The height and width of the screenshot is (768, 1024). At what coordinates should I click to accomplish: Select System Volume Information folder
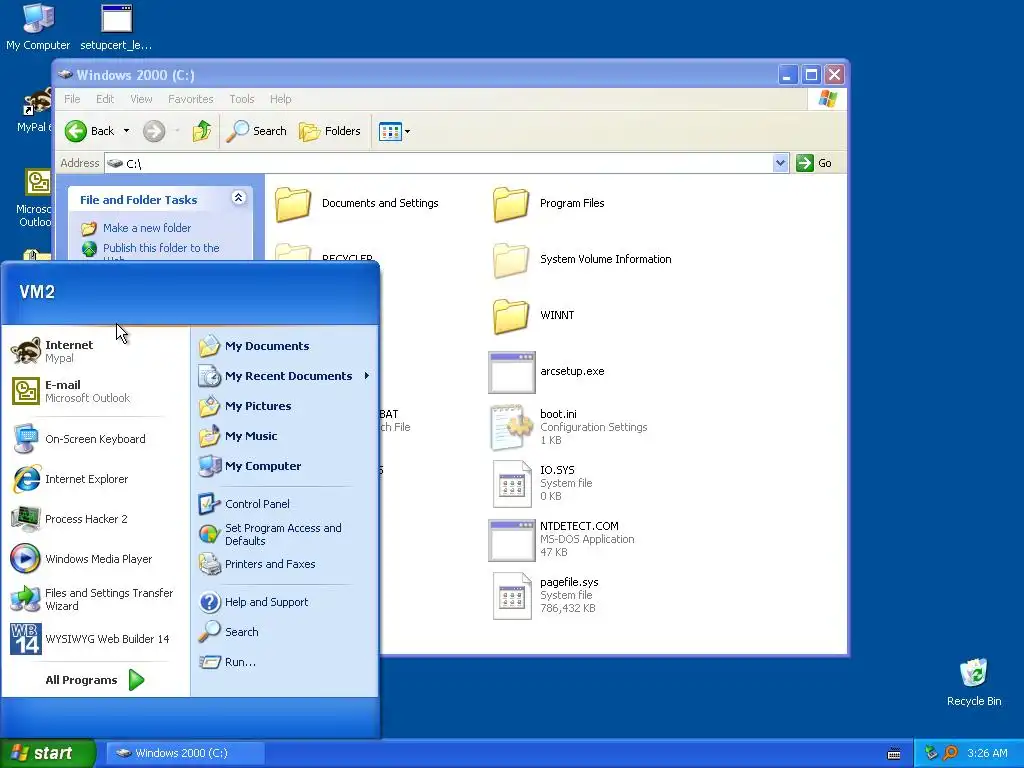click(582, 259)
